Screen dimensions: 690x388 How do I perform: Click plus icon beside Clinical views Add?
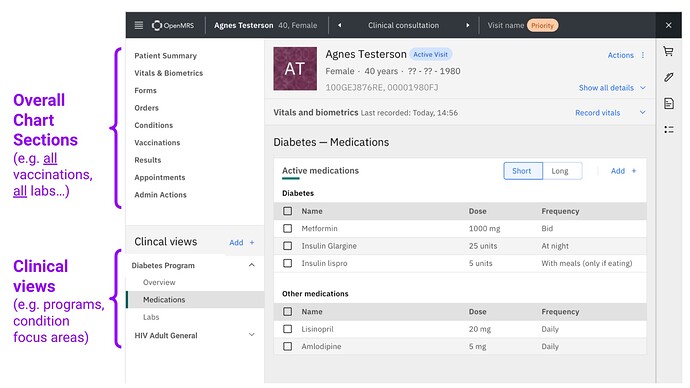[252, 242]
